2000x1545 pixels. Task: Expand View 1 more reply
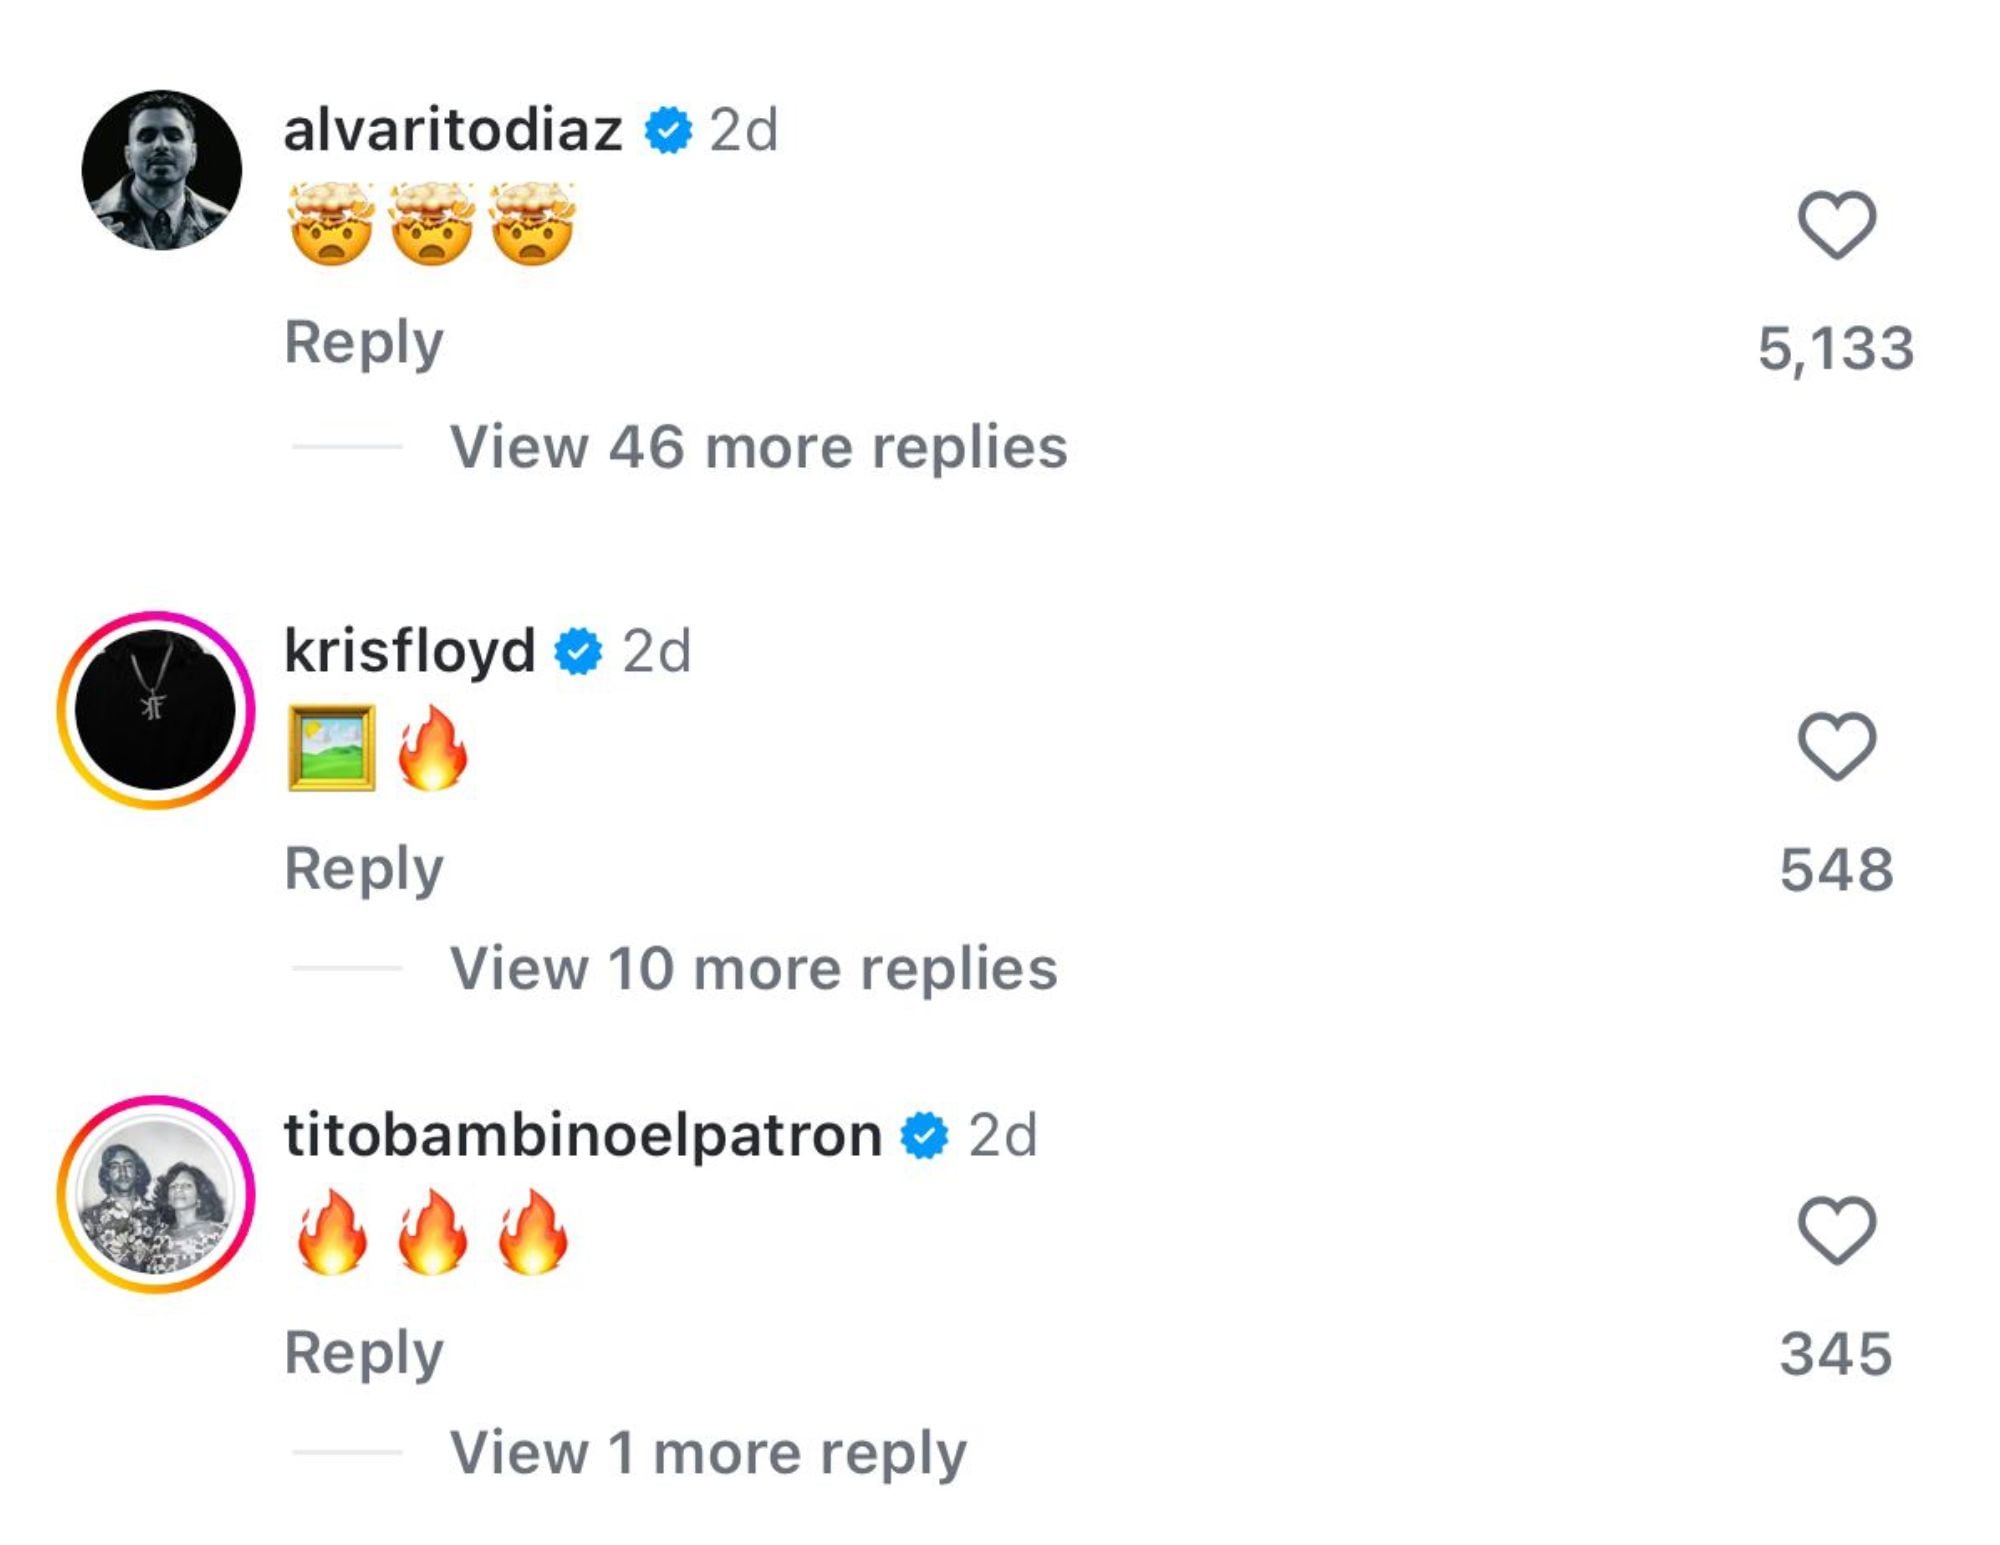(x=708, y=1452)
